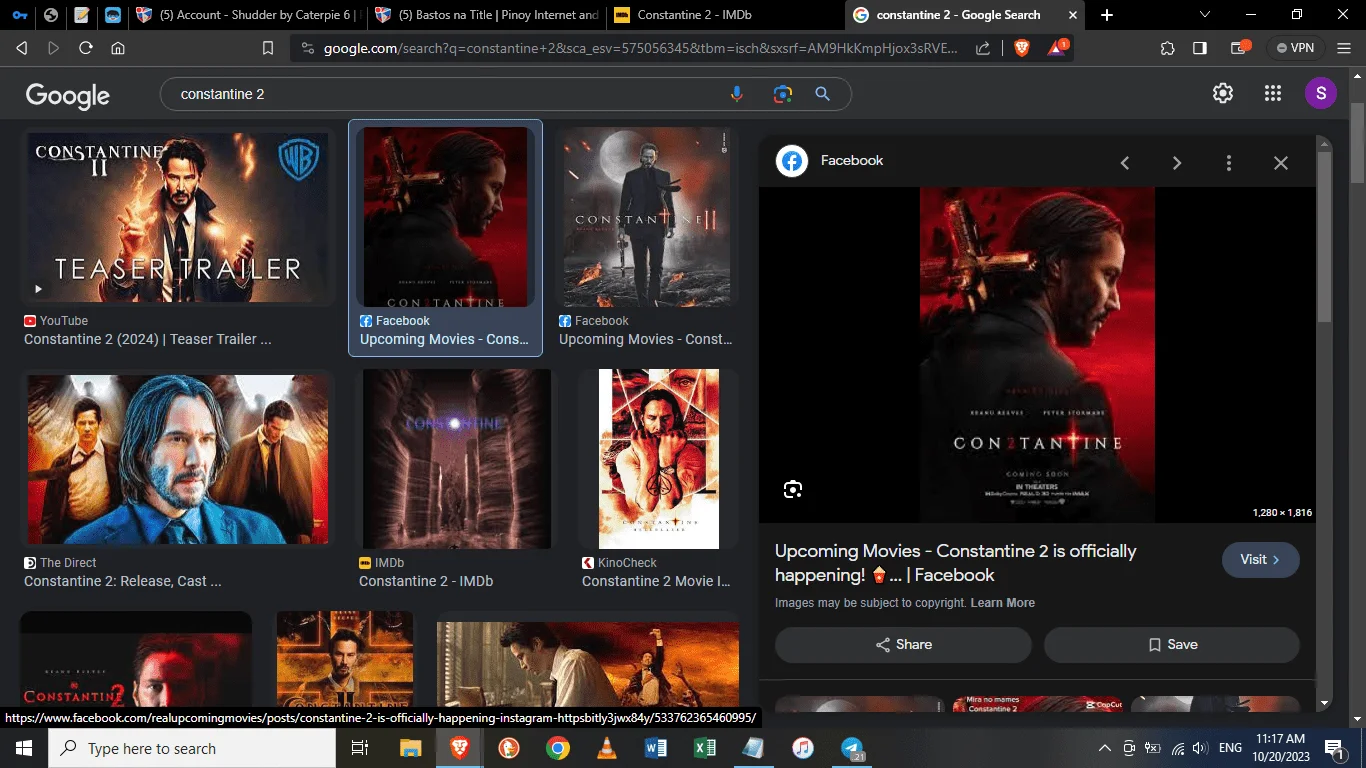1366x768 pixels.
Task: Click the VPN button in the toolbar
Action: tap(1295, 48)
